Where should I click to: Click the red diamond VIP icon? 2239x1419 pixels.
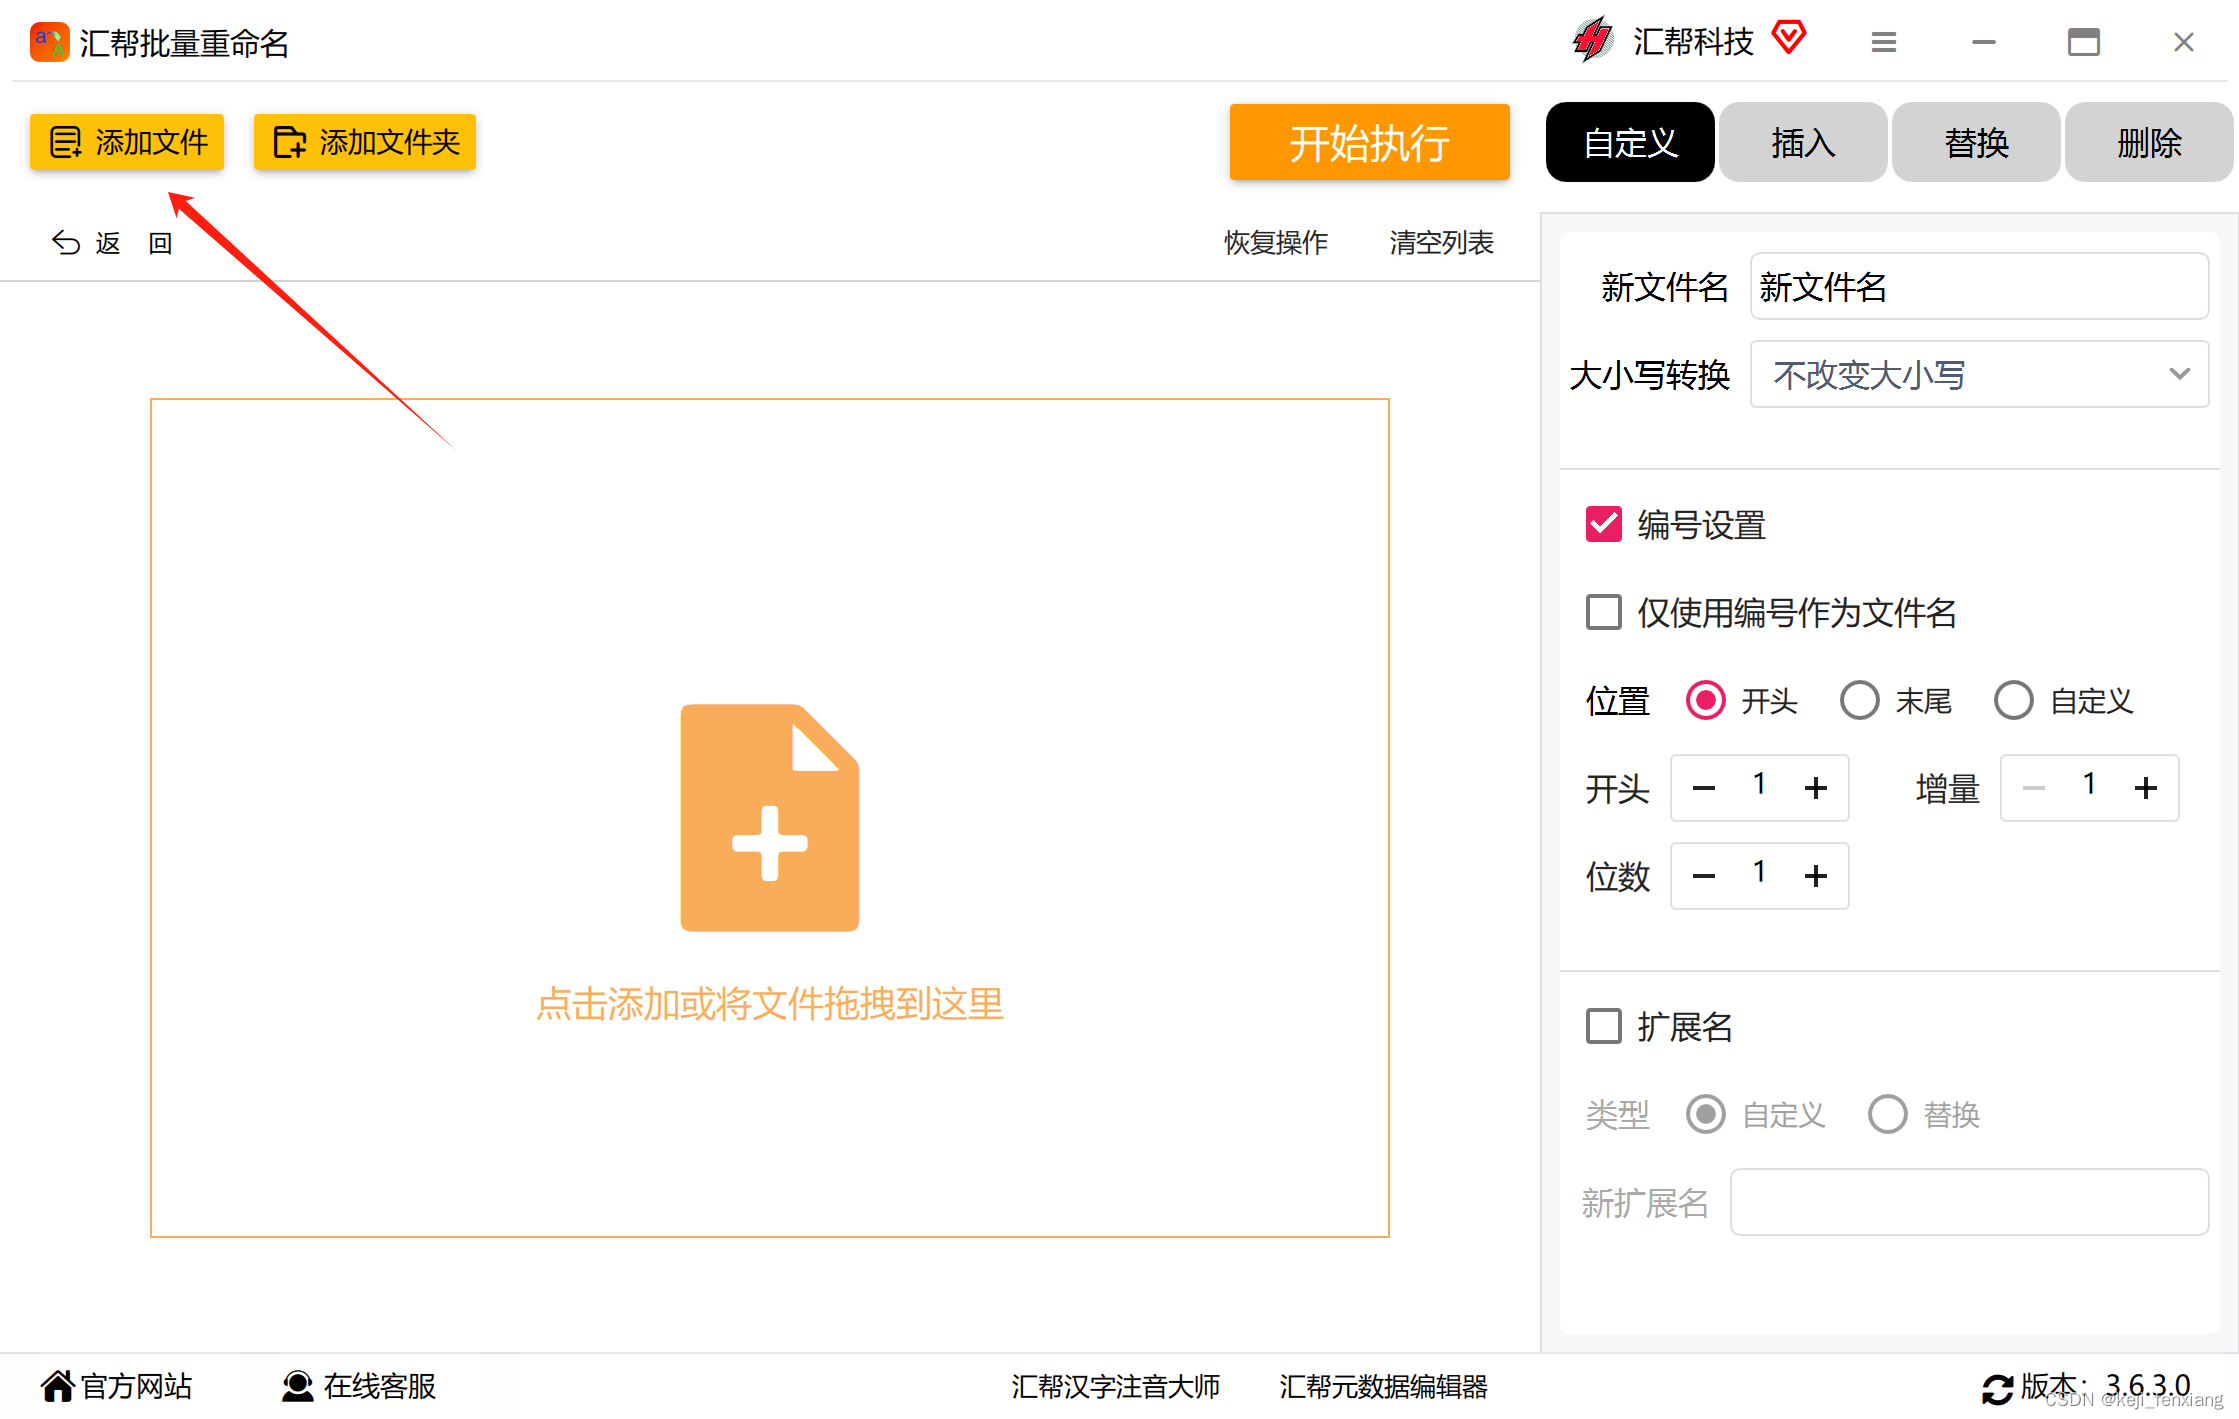(1788, 39)
